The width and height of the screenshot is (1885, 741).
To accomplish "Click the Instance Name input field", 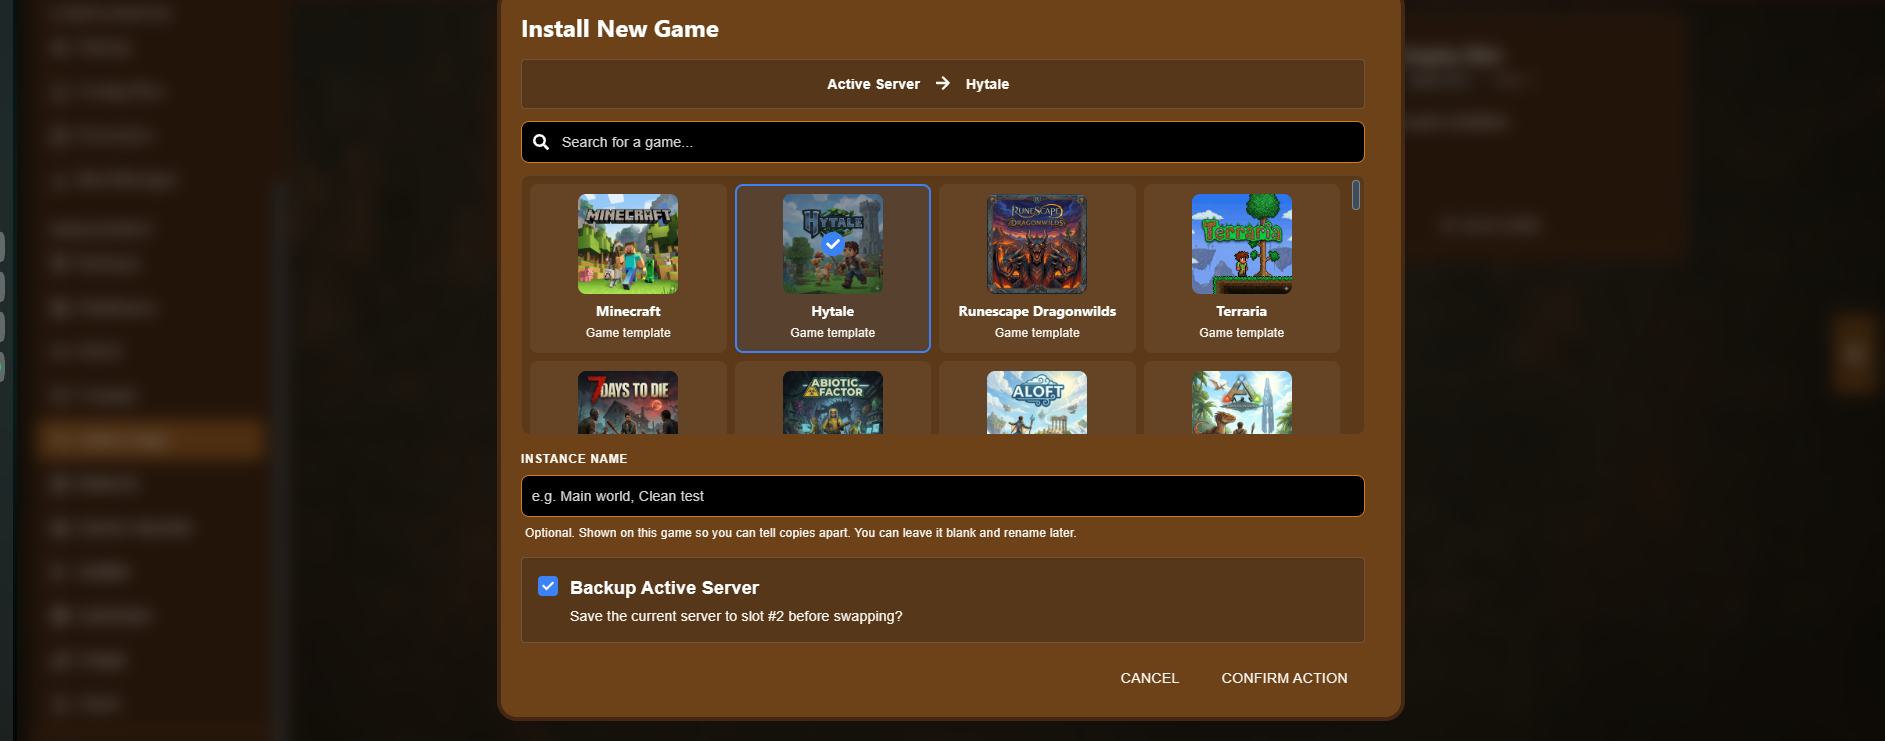I will tap(943, 496).
